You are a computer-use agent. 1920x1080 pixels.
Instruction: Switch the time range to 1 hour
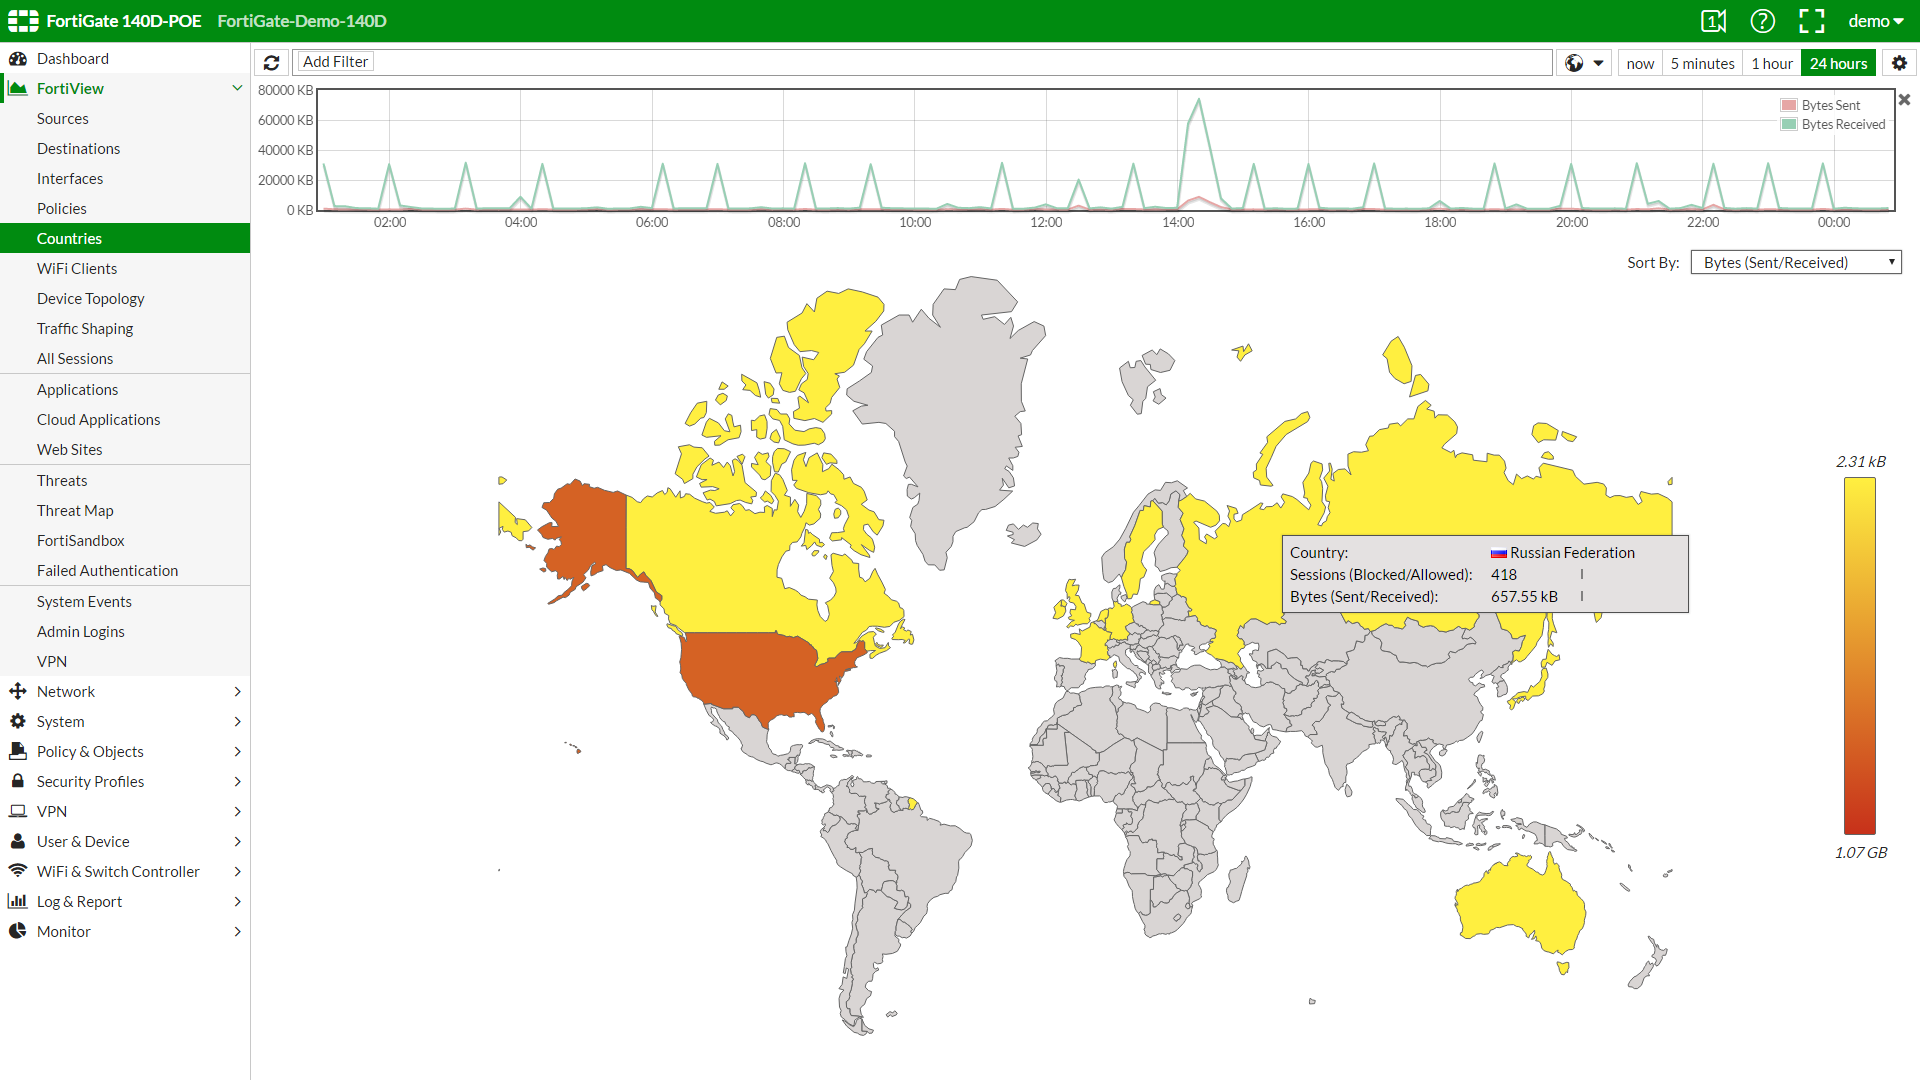pyautogui.click(x=1771, y=63)
